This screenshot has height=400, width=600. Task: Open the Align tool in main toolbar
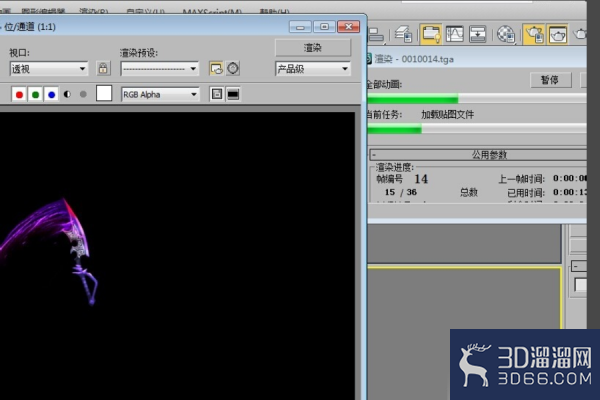click(376, 34)
